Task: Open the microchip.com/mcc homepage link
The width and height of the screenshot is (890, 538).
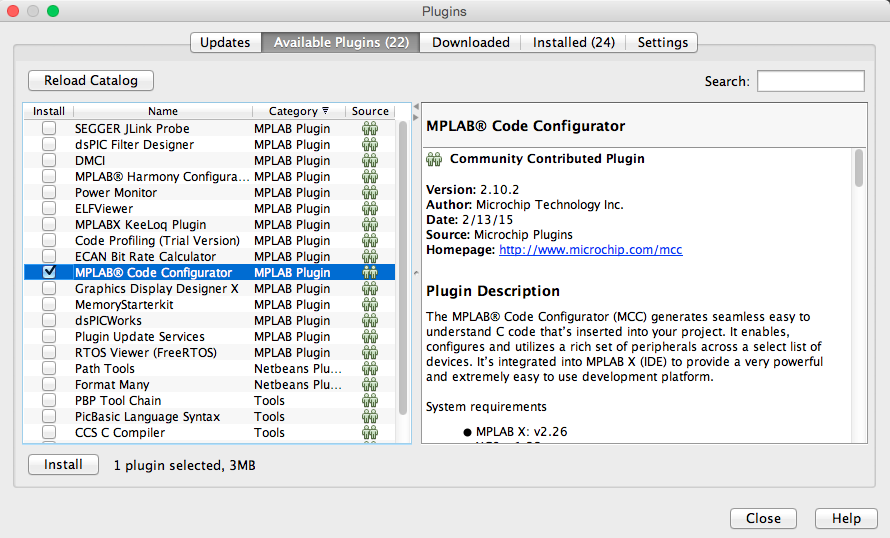Action: click(x=590, y=250)
